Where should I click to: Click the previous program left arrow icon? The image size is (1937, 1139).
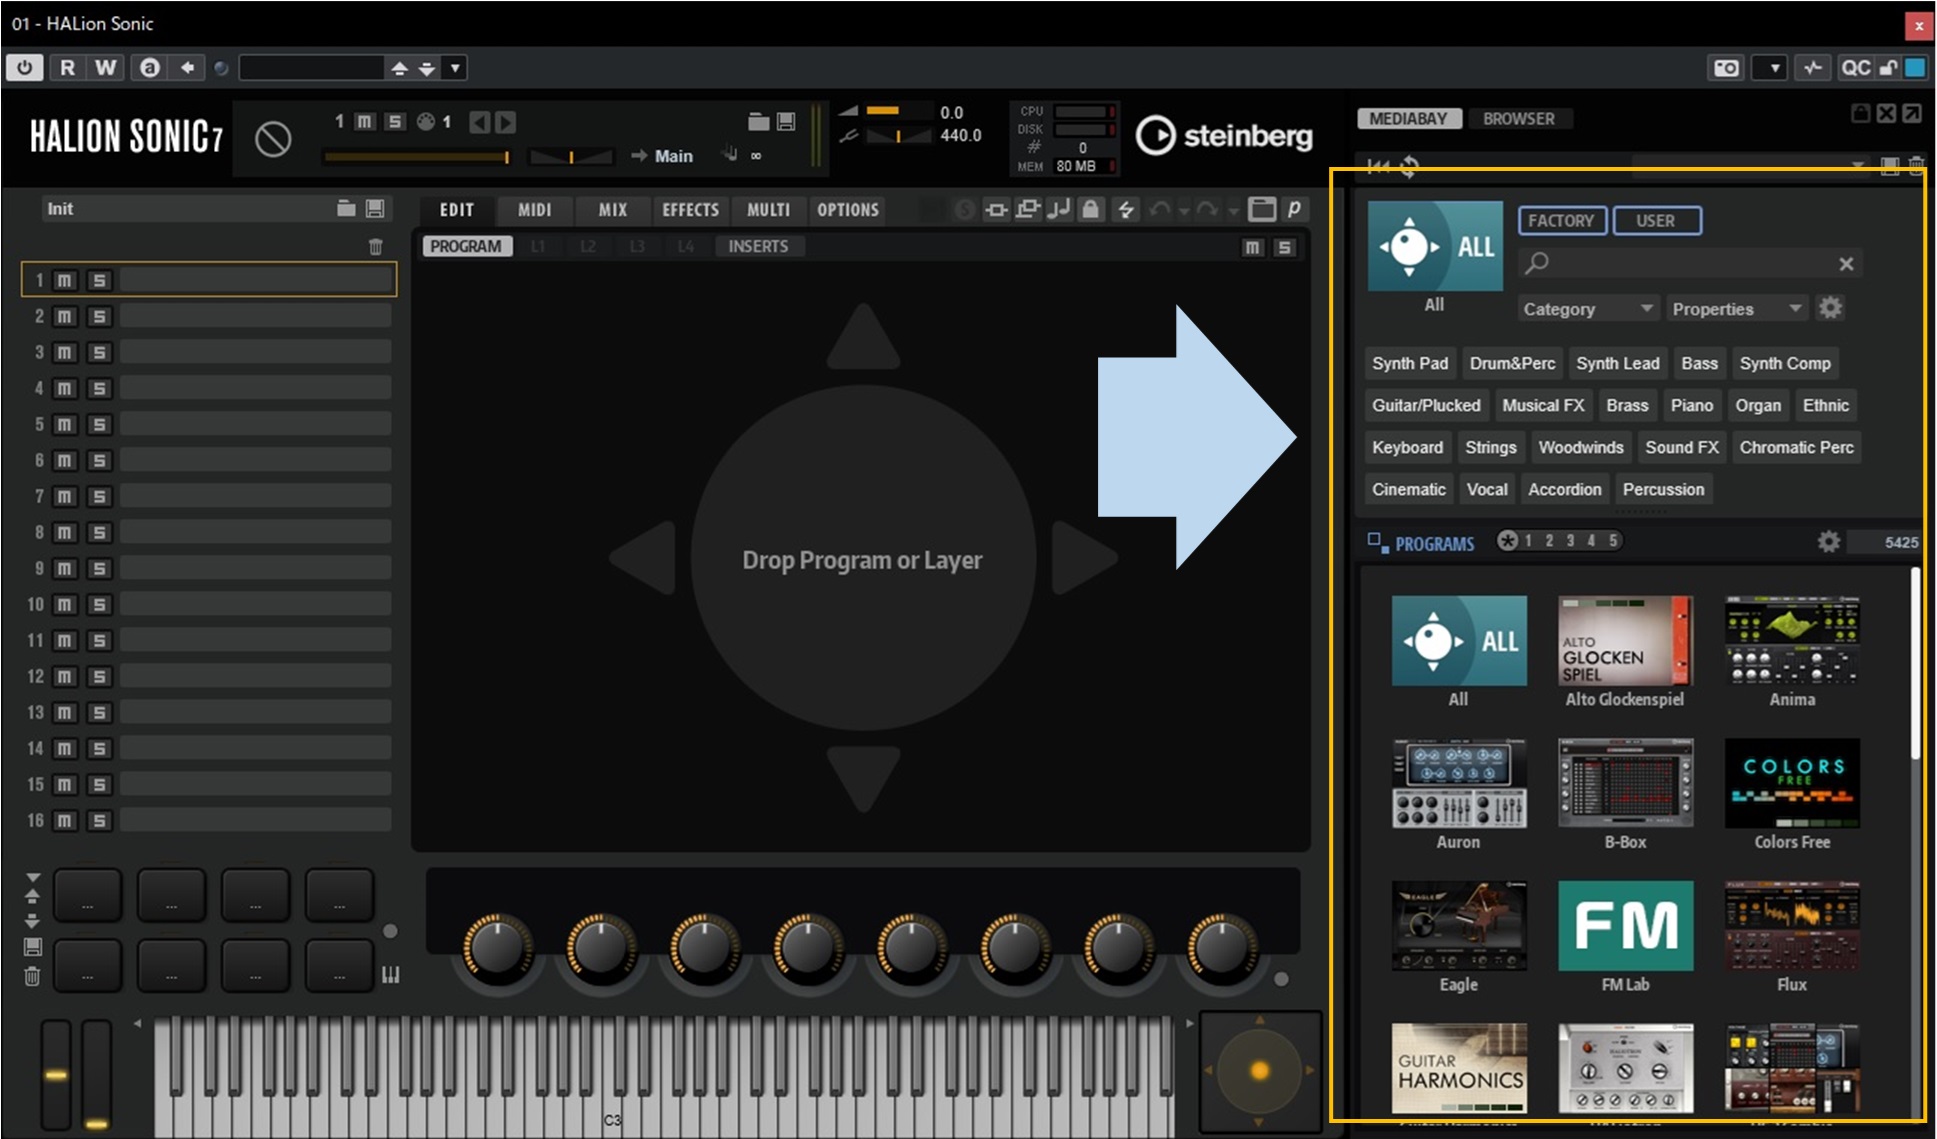480,122
